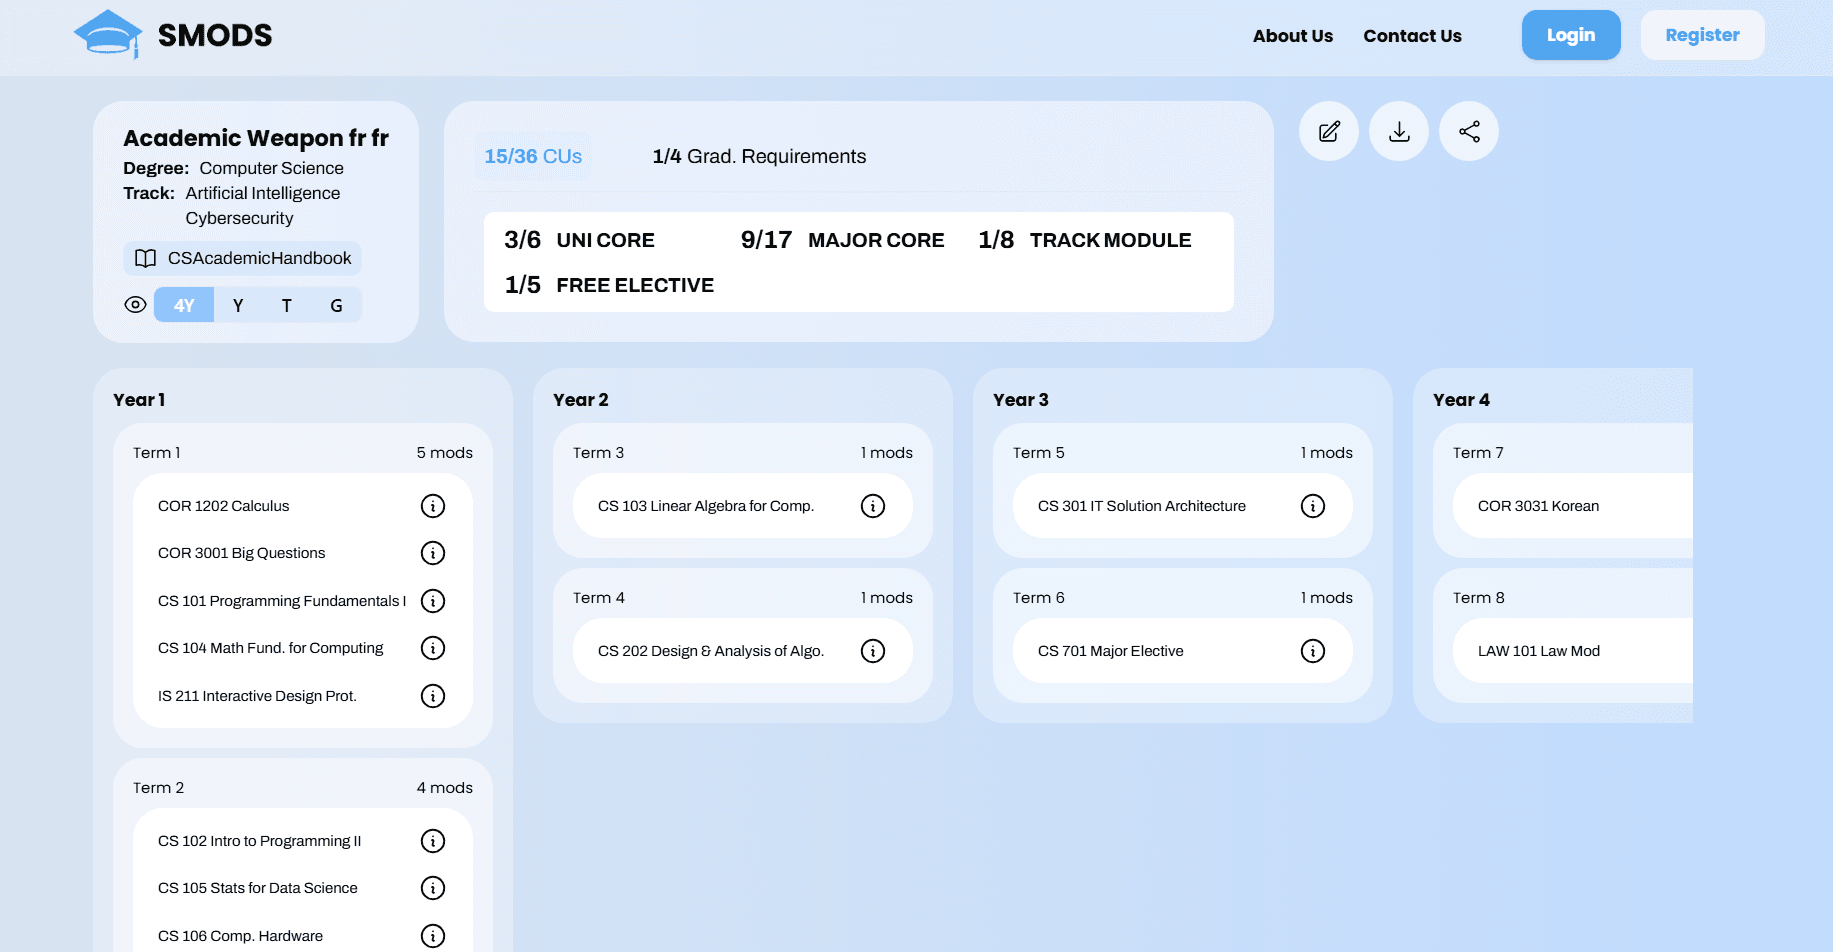Click the Login button
This screenshot has width=1833, height=952.
1571,34
